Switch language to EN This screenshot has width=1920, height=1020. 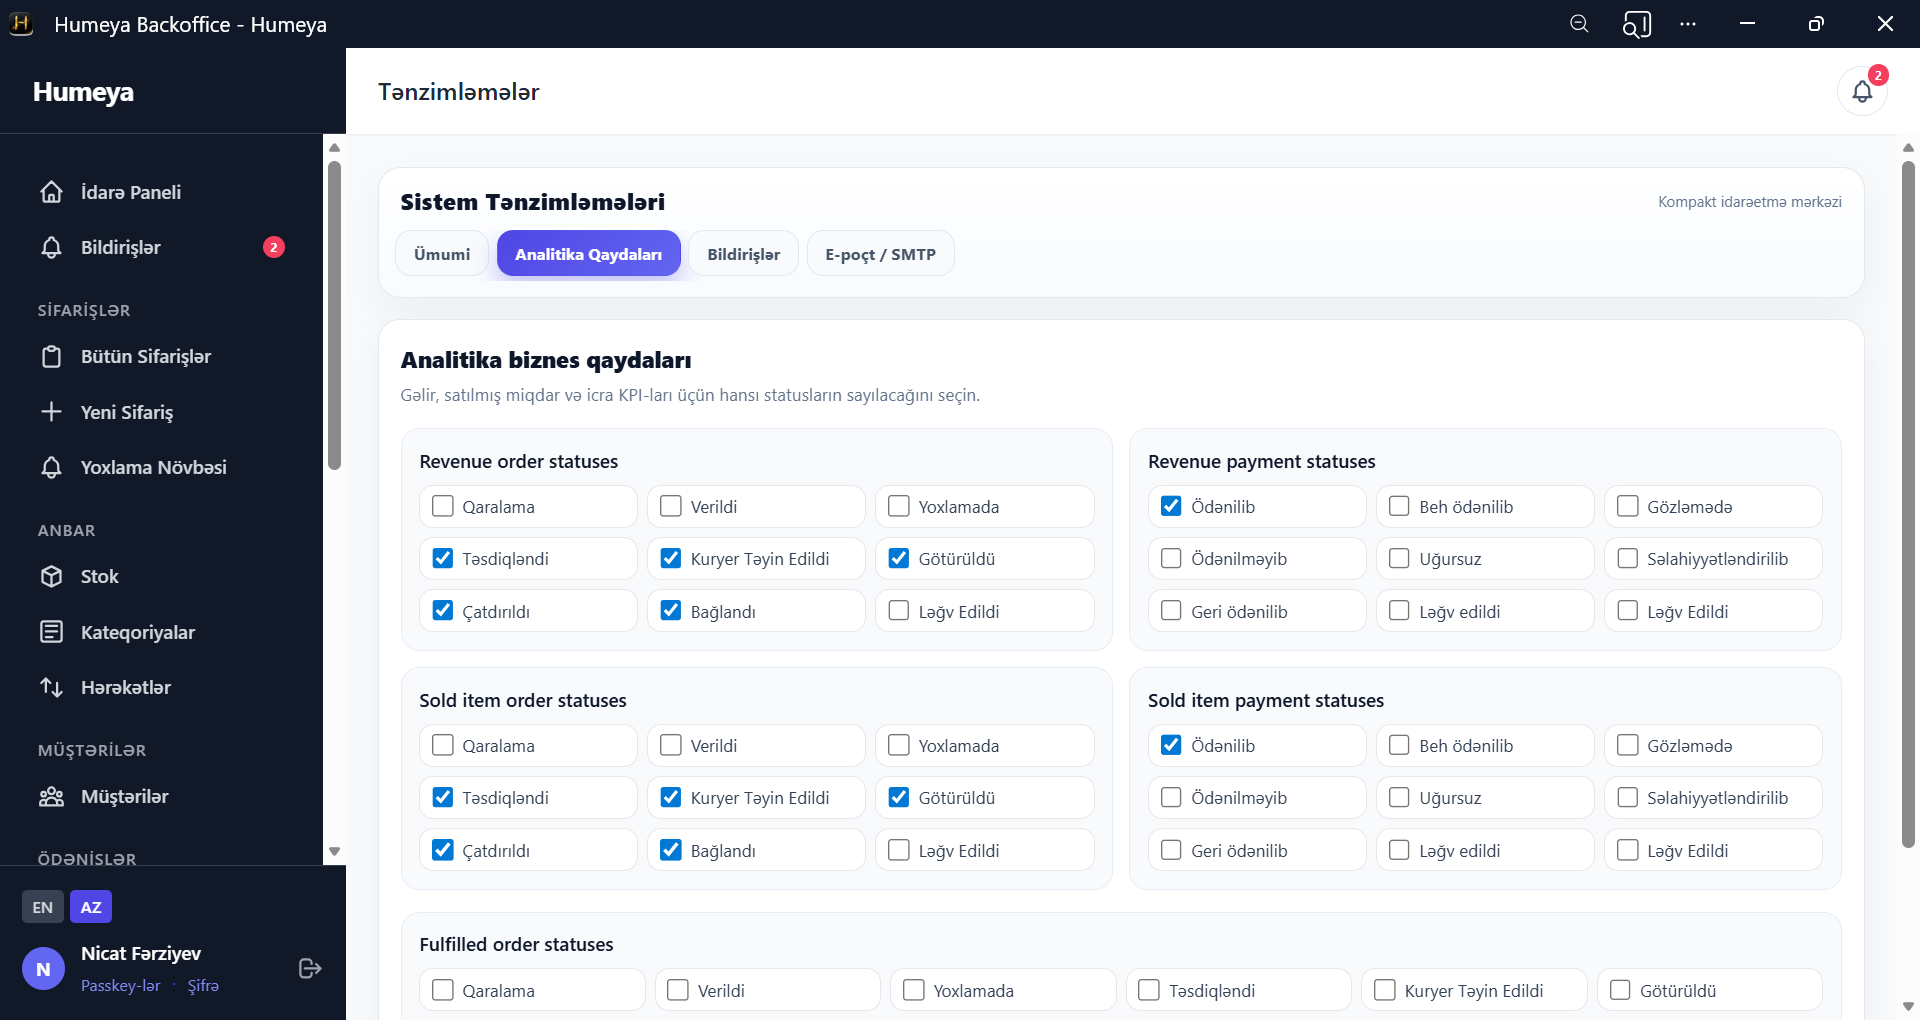(42, 907)
